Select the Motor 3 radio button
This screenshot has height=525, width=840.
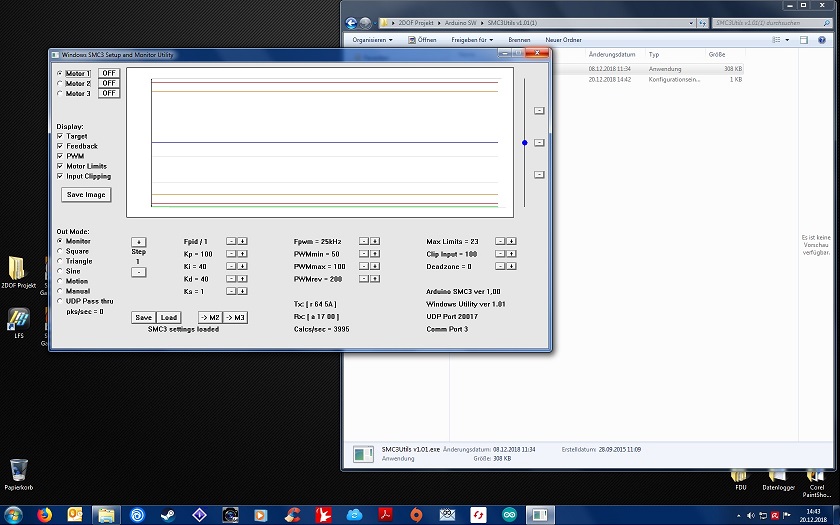point(60,93)
